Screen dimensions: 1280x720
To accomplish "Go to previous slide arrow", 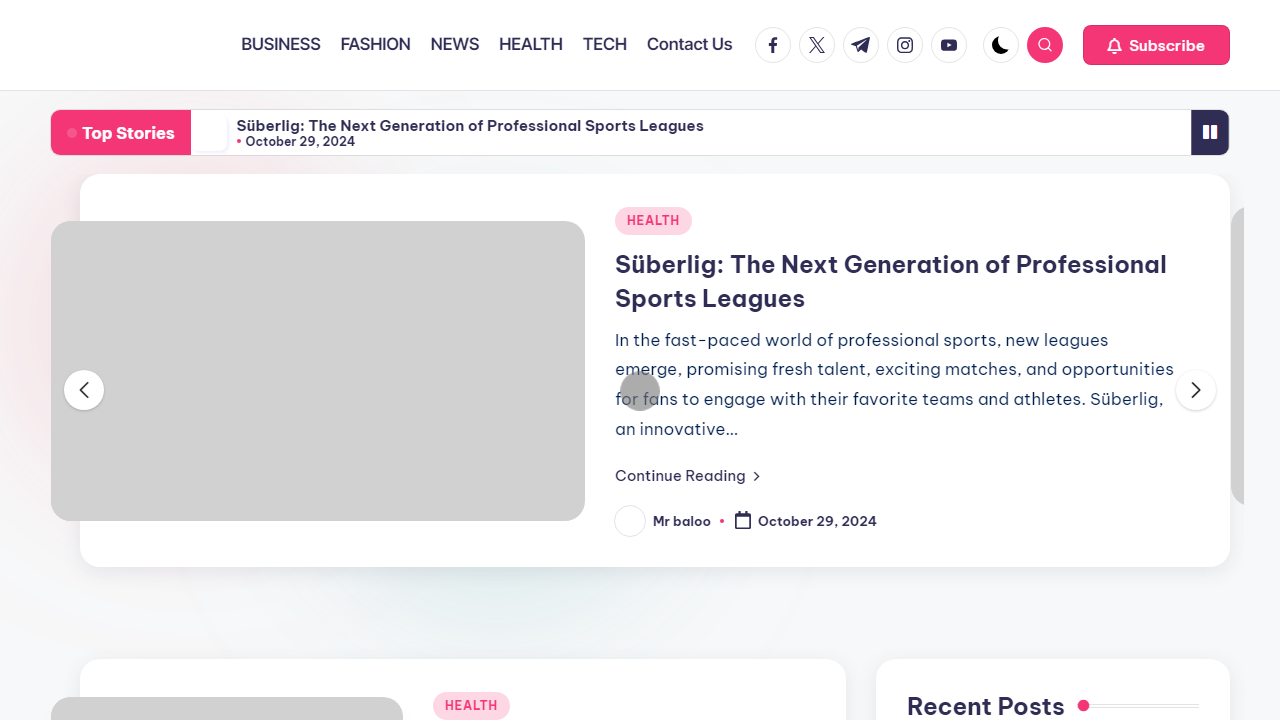I will coord(84,390).
